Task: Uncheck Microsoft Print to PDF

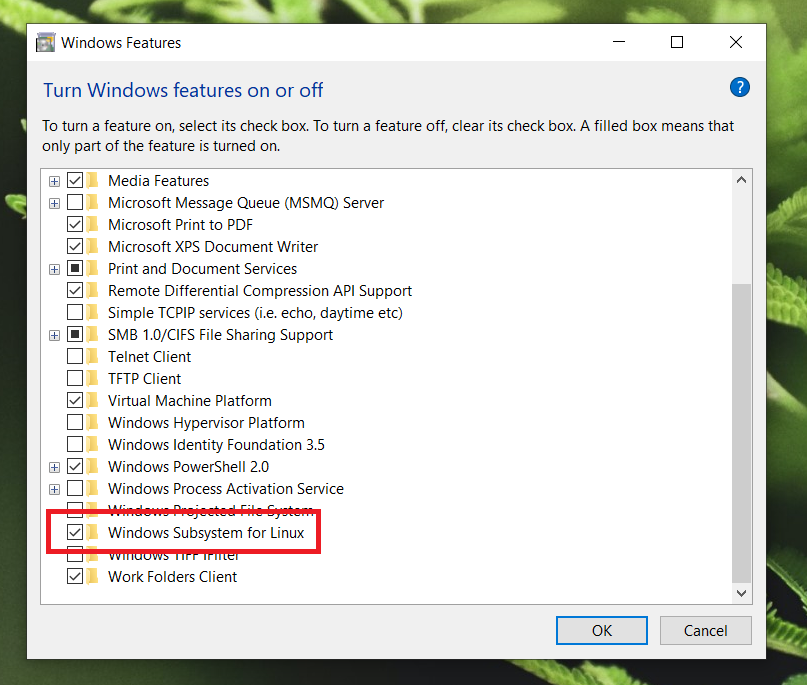Action: (75, 224)
